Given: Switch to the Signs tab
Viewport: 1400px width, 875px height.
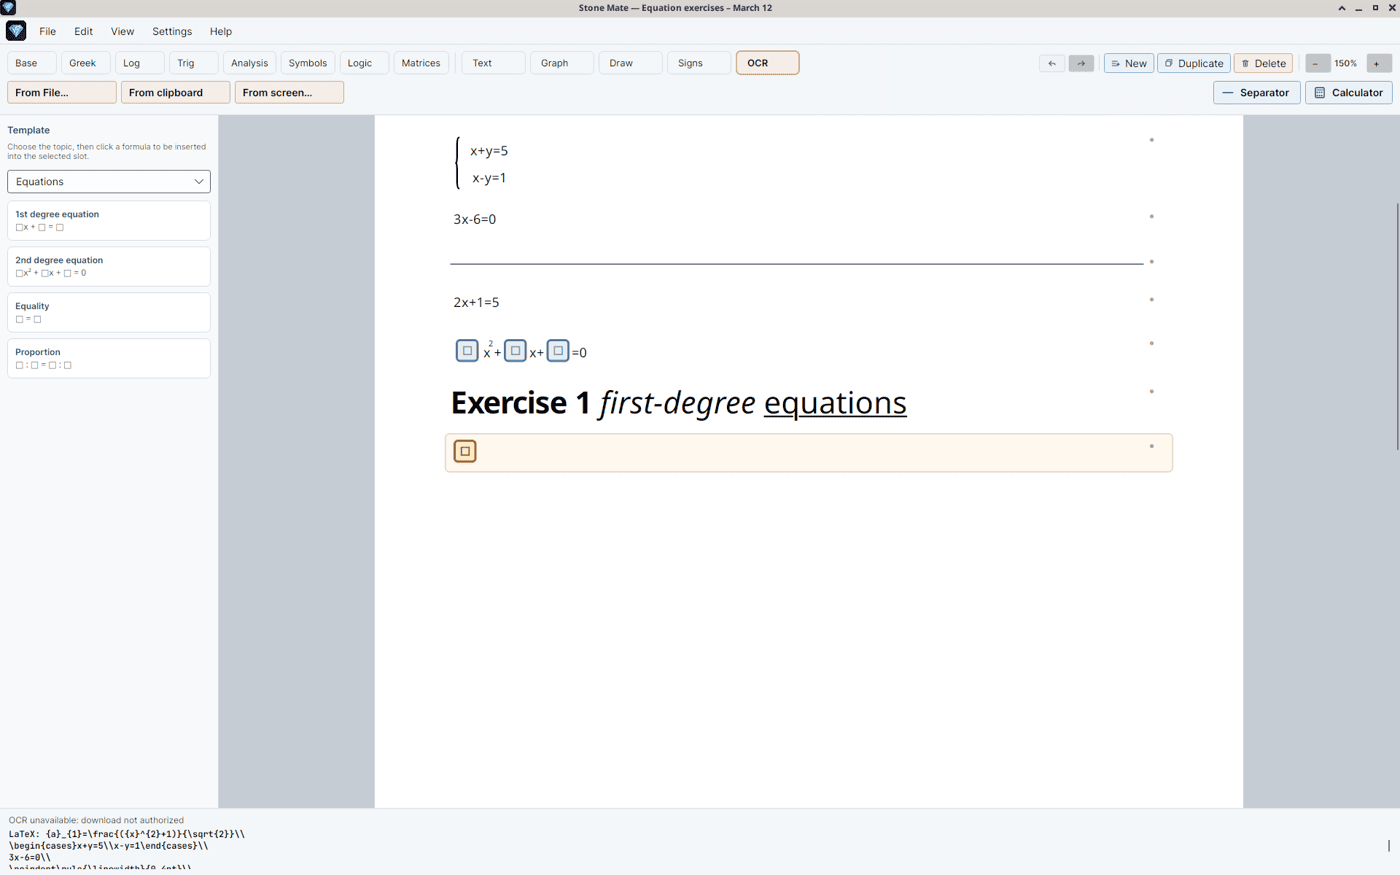Looking at the screenshot, I should 699,63.
